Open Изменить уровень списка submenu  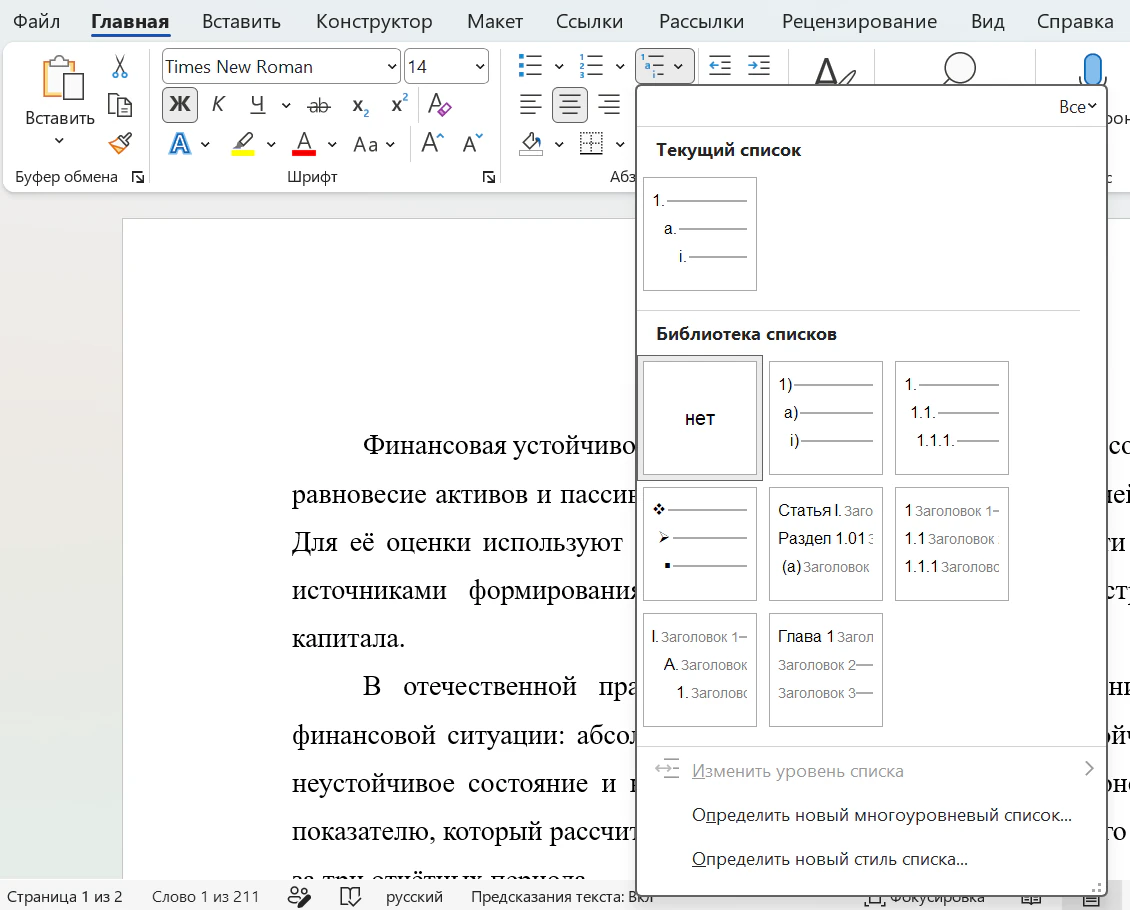click(x=873, y=771)
